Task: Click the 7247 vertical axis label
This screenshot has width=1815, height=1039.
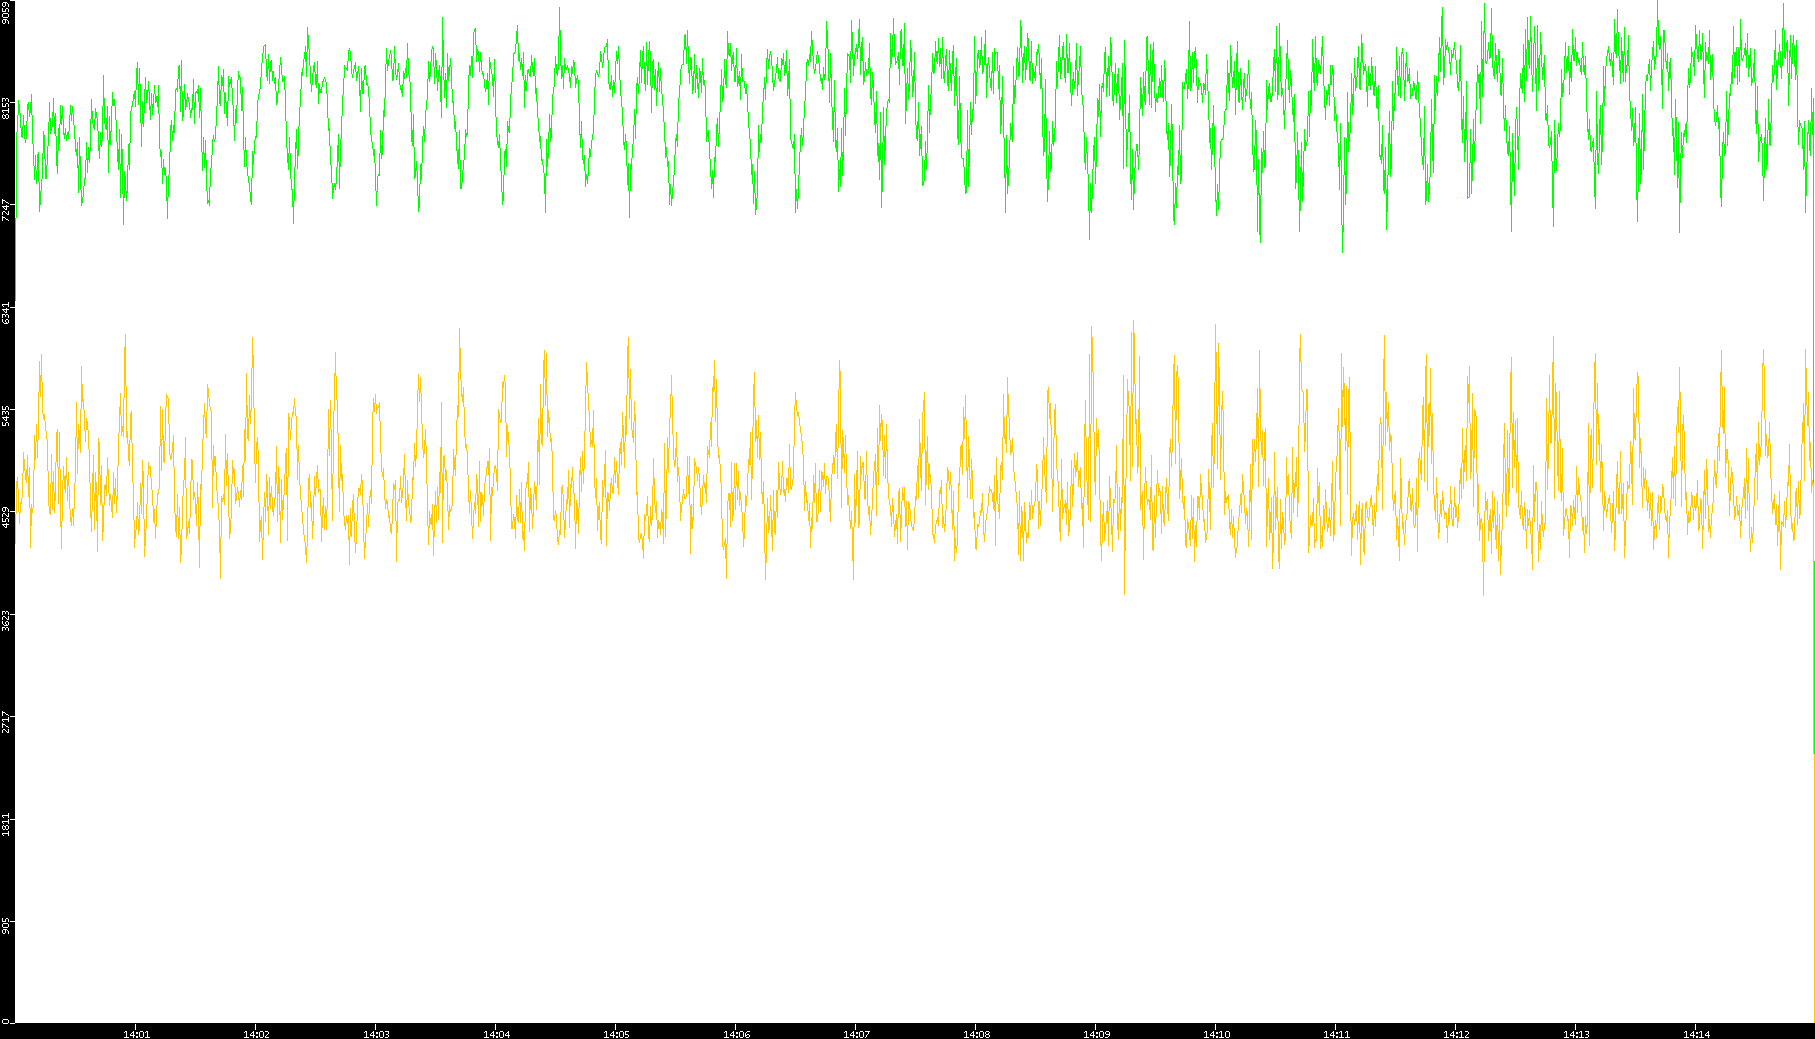Action: [7, 210]
